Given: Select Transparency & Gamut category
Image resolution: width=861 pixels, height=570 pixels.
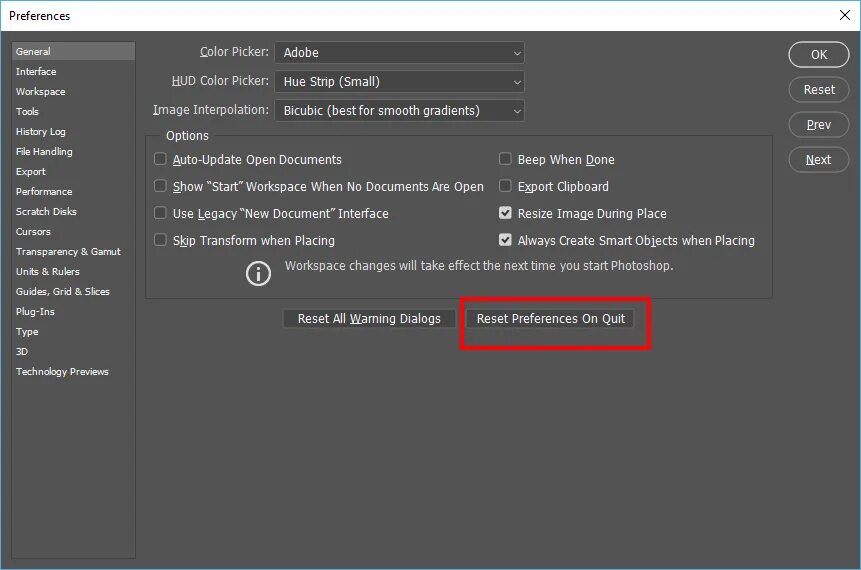Looking at the screenshot, I should coord(73,252).
